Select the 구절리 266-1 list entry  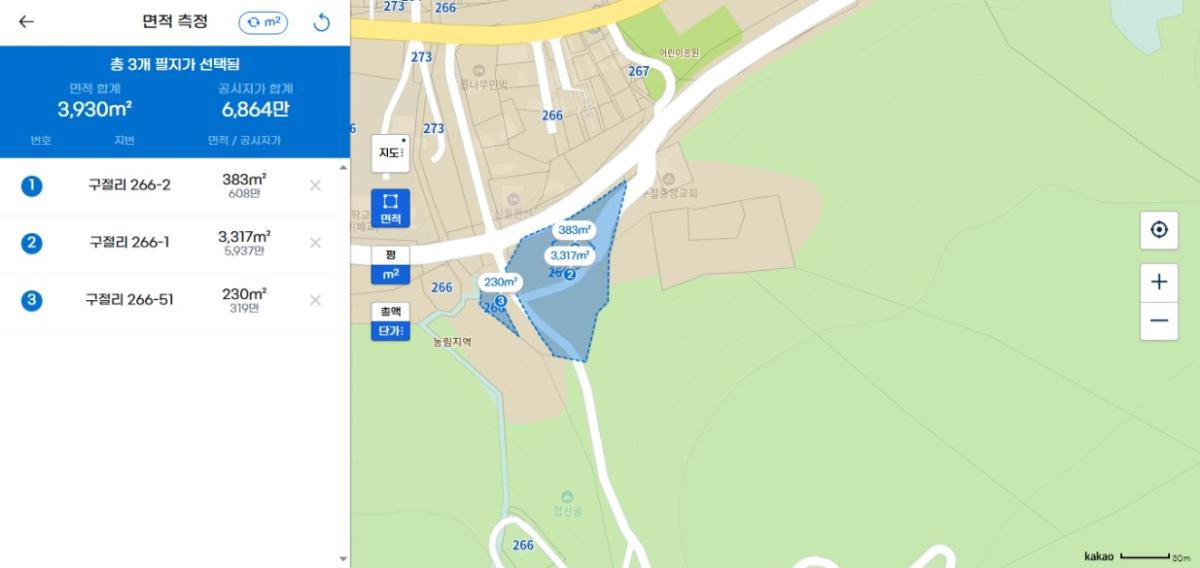tap(175, 243)
